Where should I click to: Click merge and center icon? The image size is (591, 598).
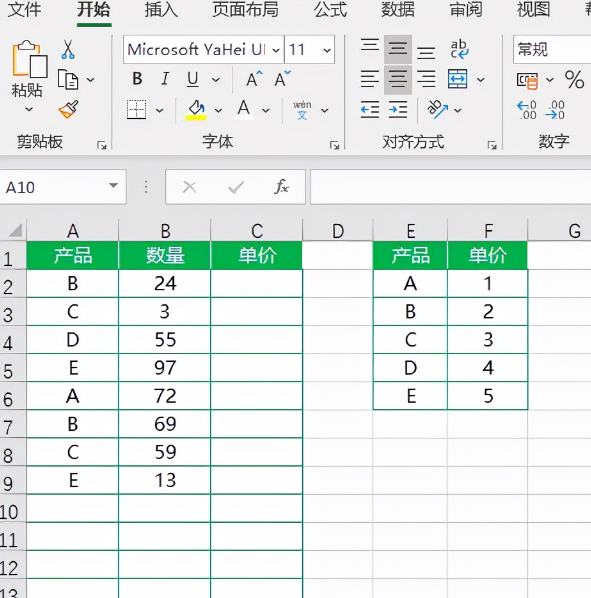click(x=458, y=79)
